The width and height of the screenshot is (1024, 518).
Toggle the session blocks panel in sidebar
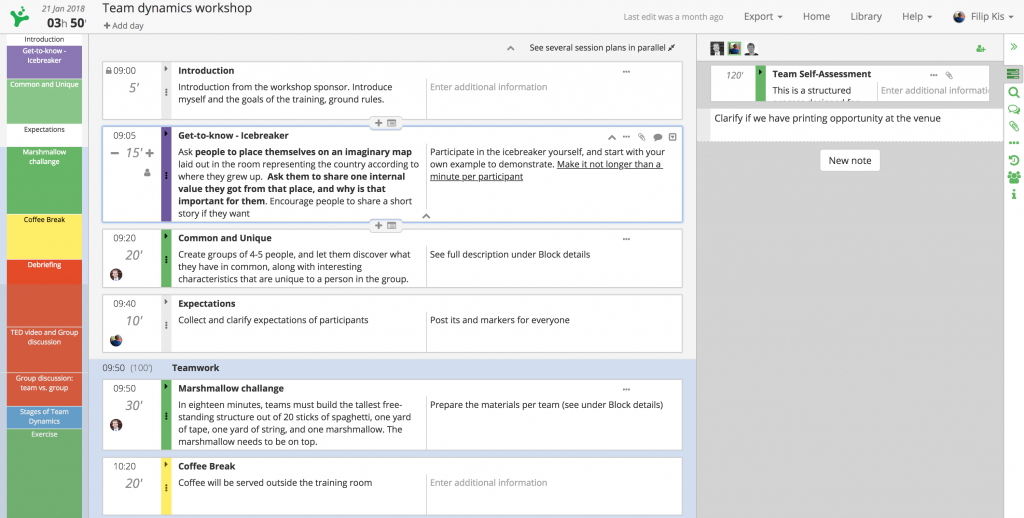(x=1014, y=74)
